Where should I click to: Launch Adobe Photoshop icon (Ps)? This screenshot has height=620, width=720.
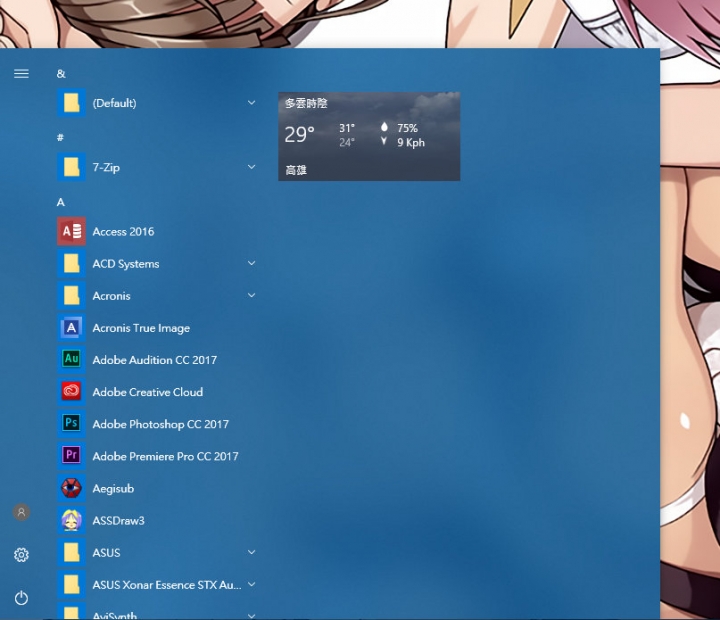[x=71, y=424]
